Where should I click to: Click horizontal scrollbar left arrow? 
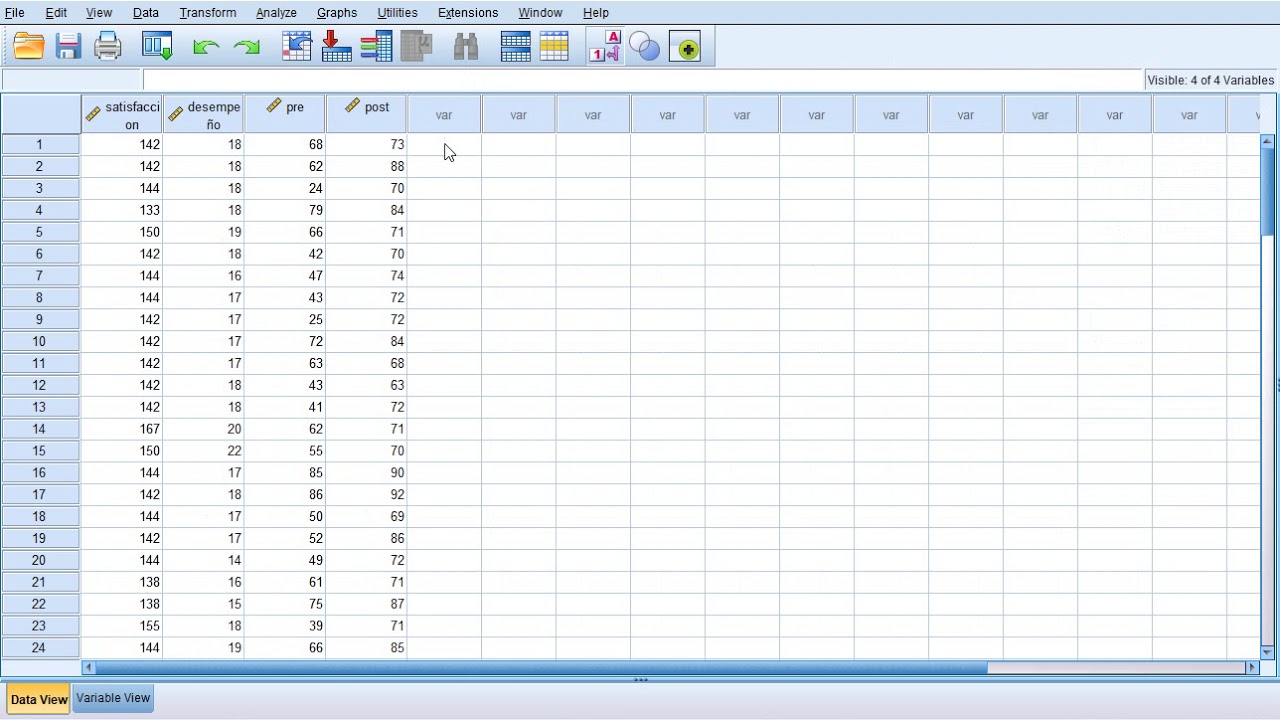tap(89, 667)
